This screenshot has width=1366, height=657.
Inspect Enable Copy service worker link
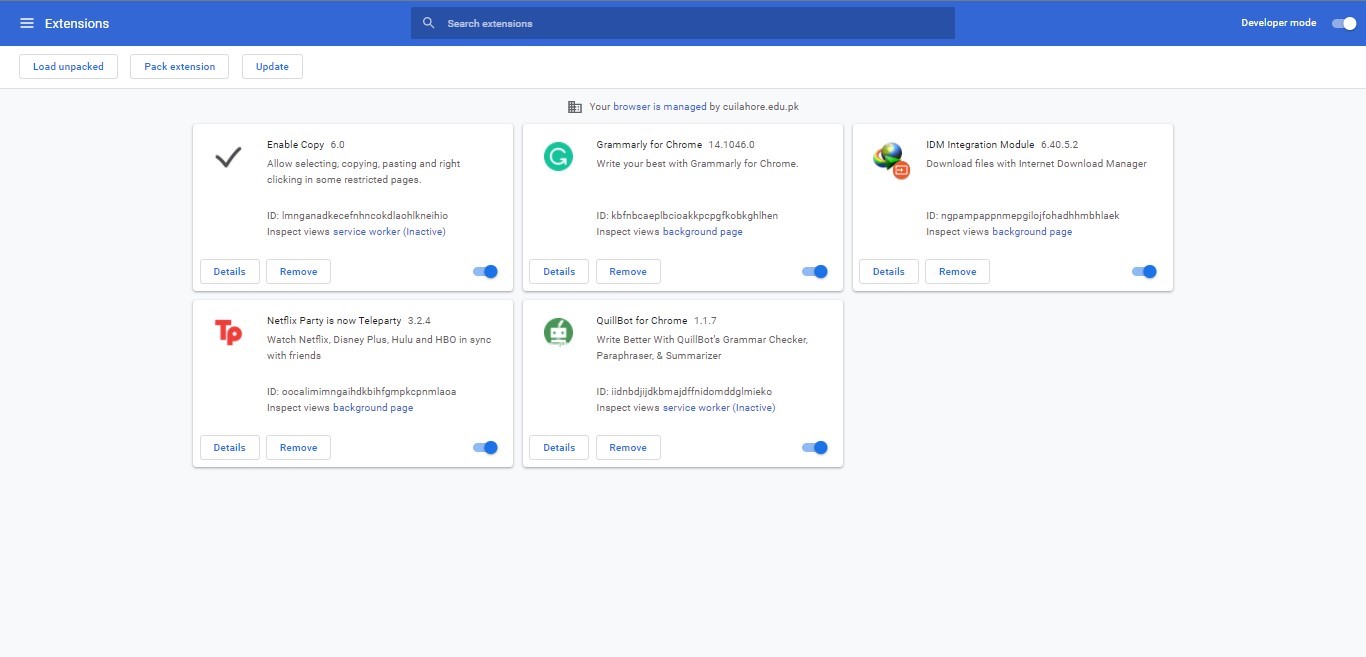[389, 232]
